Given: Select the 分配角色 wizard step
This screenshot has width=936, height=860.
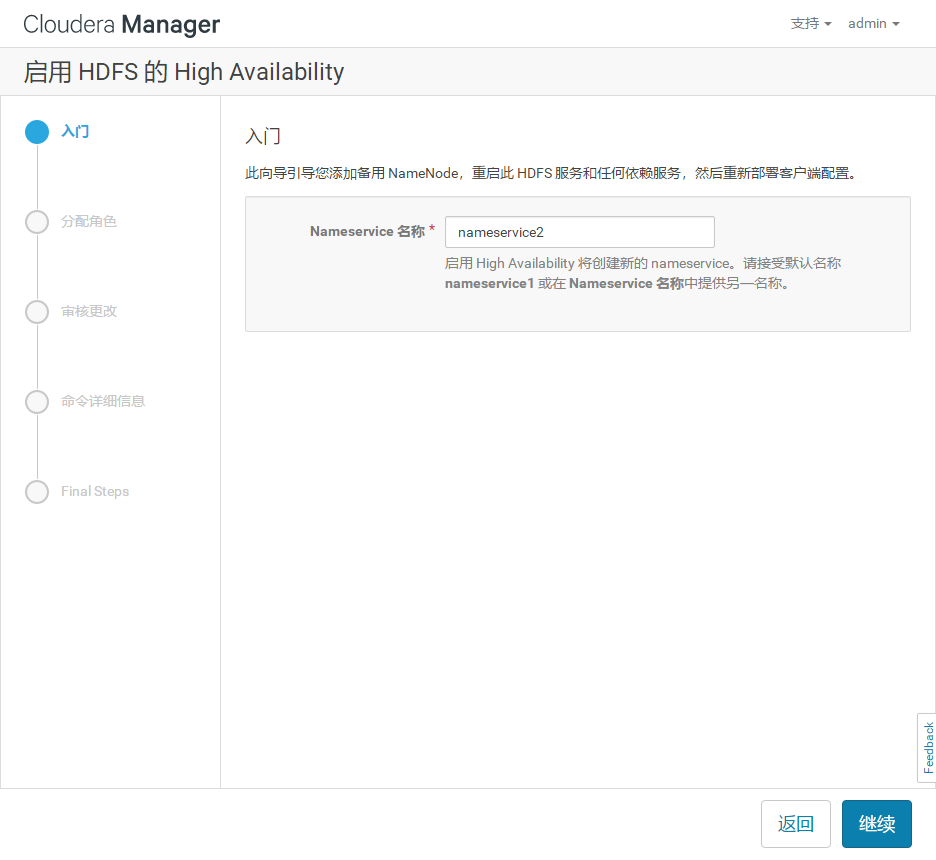Looking at the screenshot, I should [89, 221].
